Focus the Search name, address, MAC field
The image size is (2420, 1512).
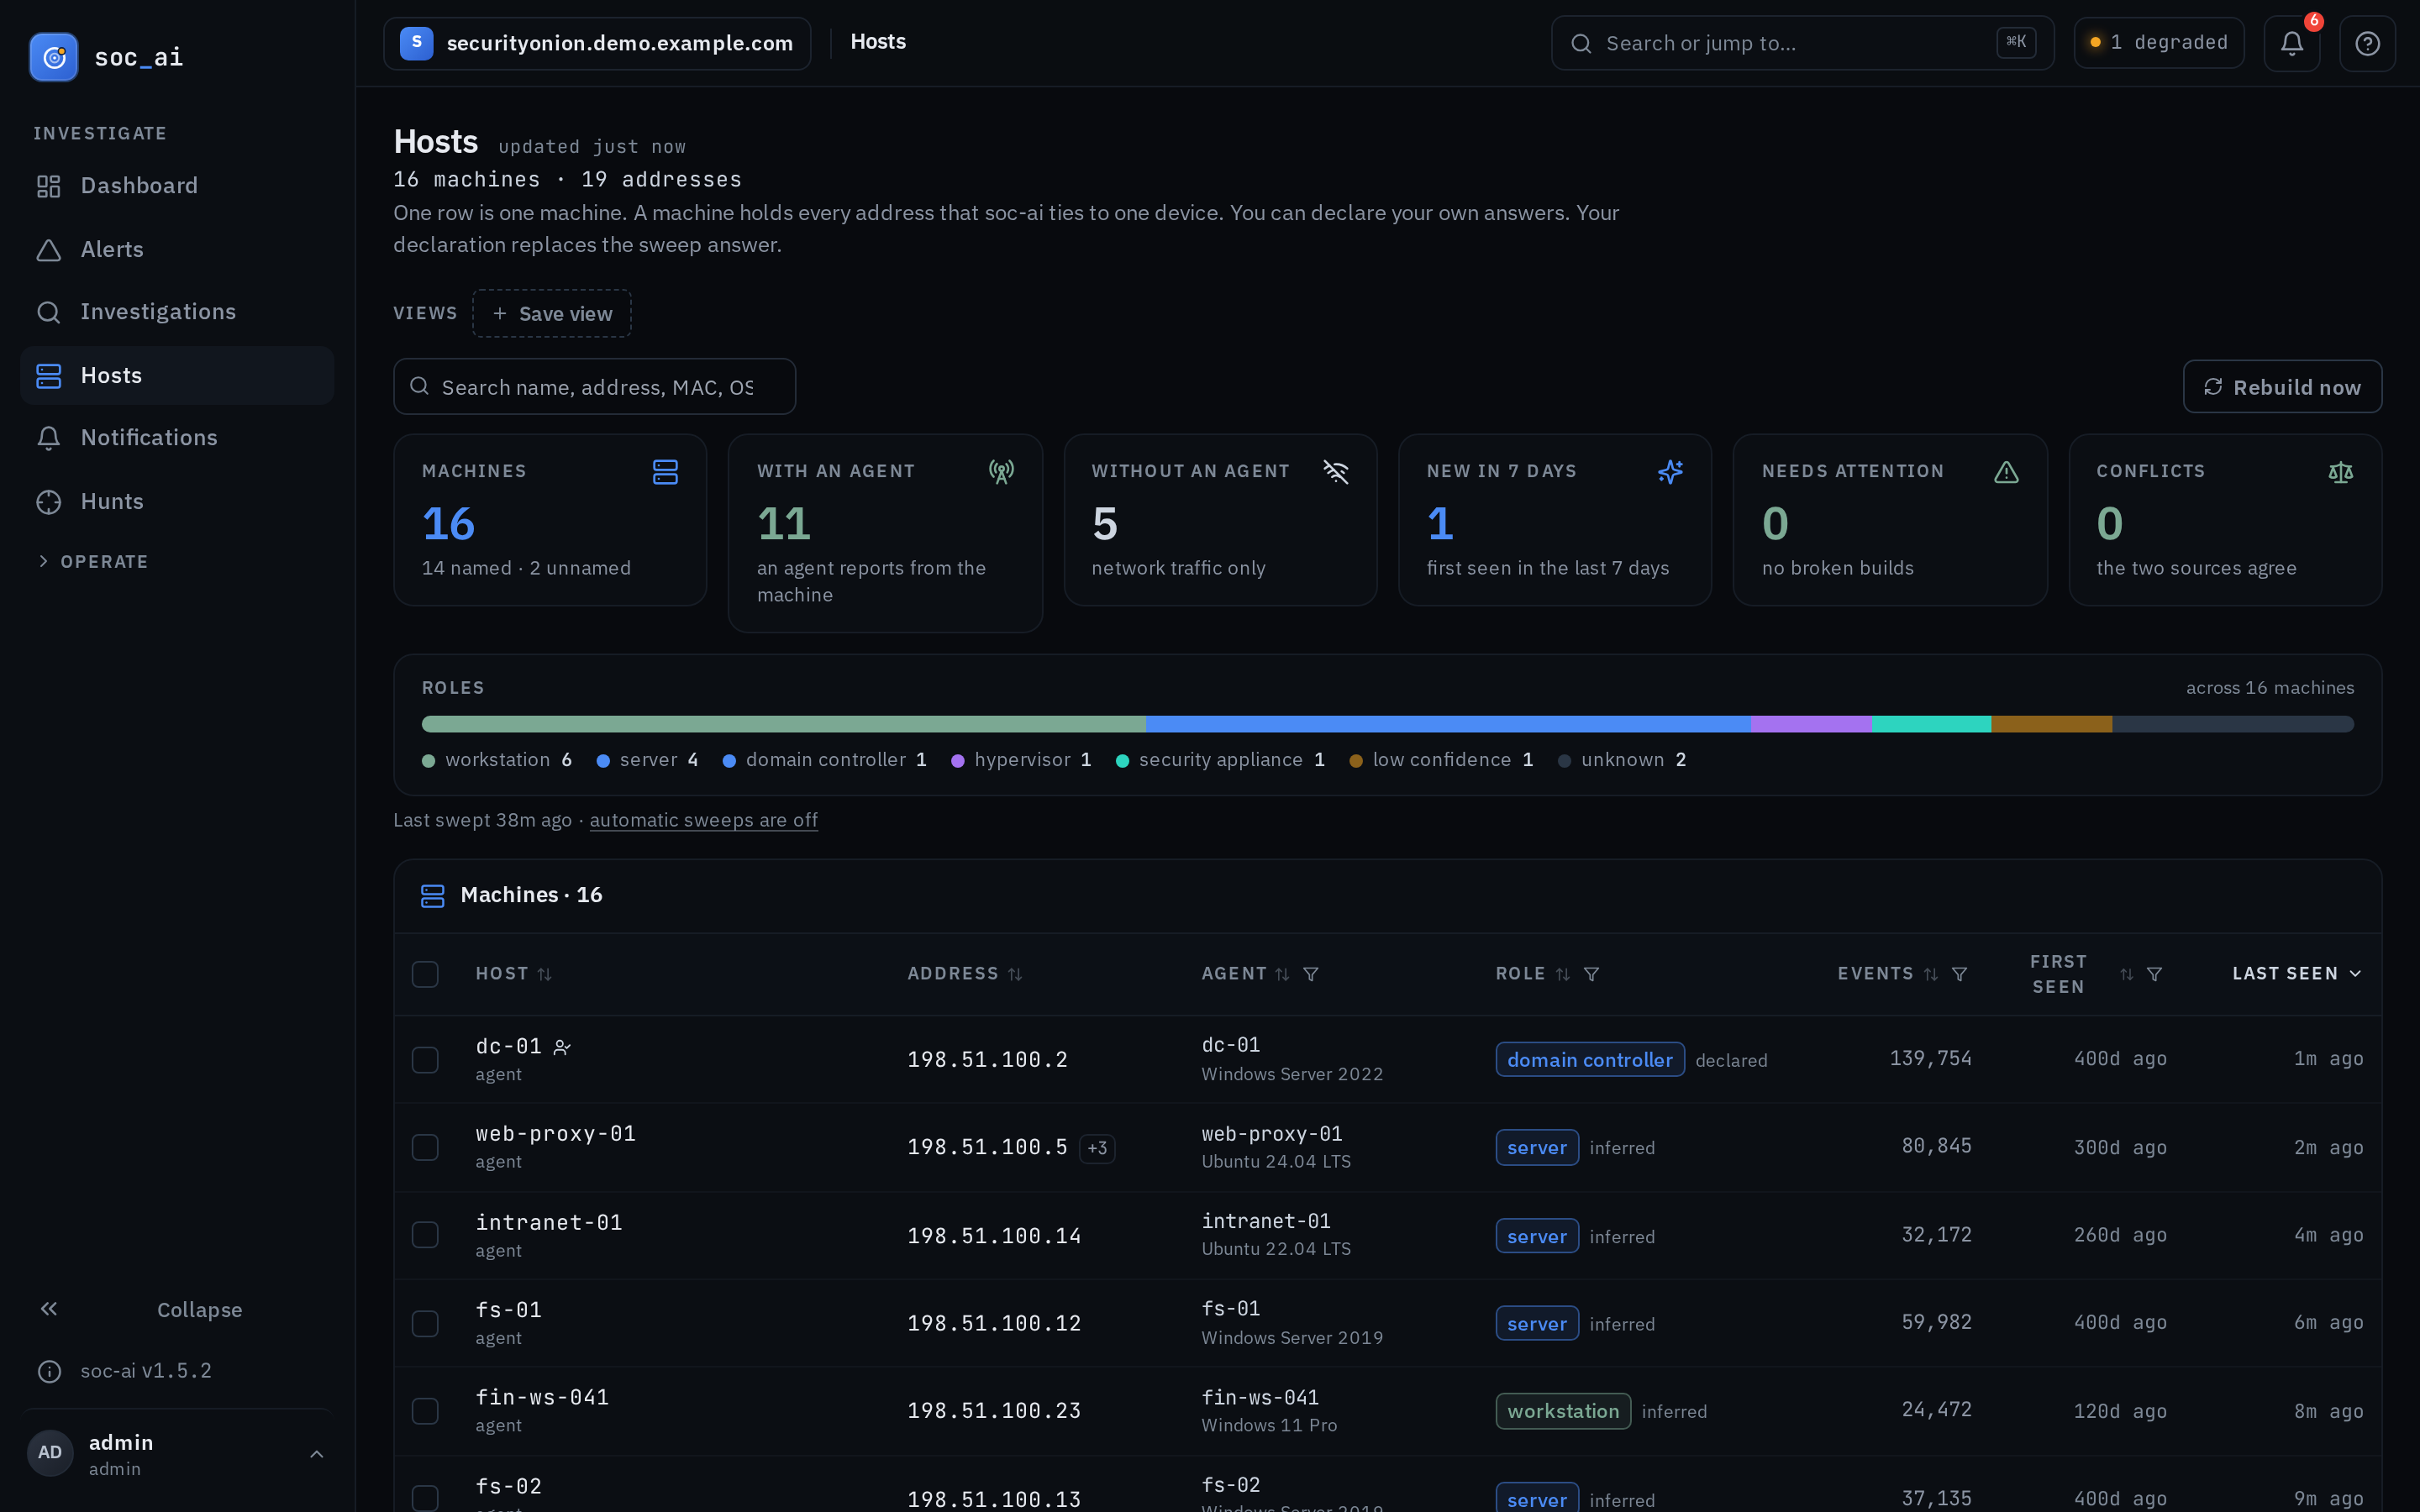click(x=595, y=387)
